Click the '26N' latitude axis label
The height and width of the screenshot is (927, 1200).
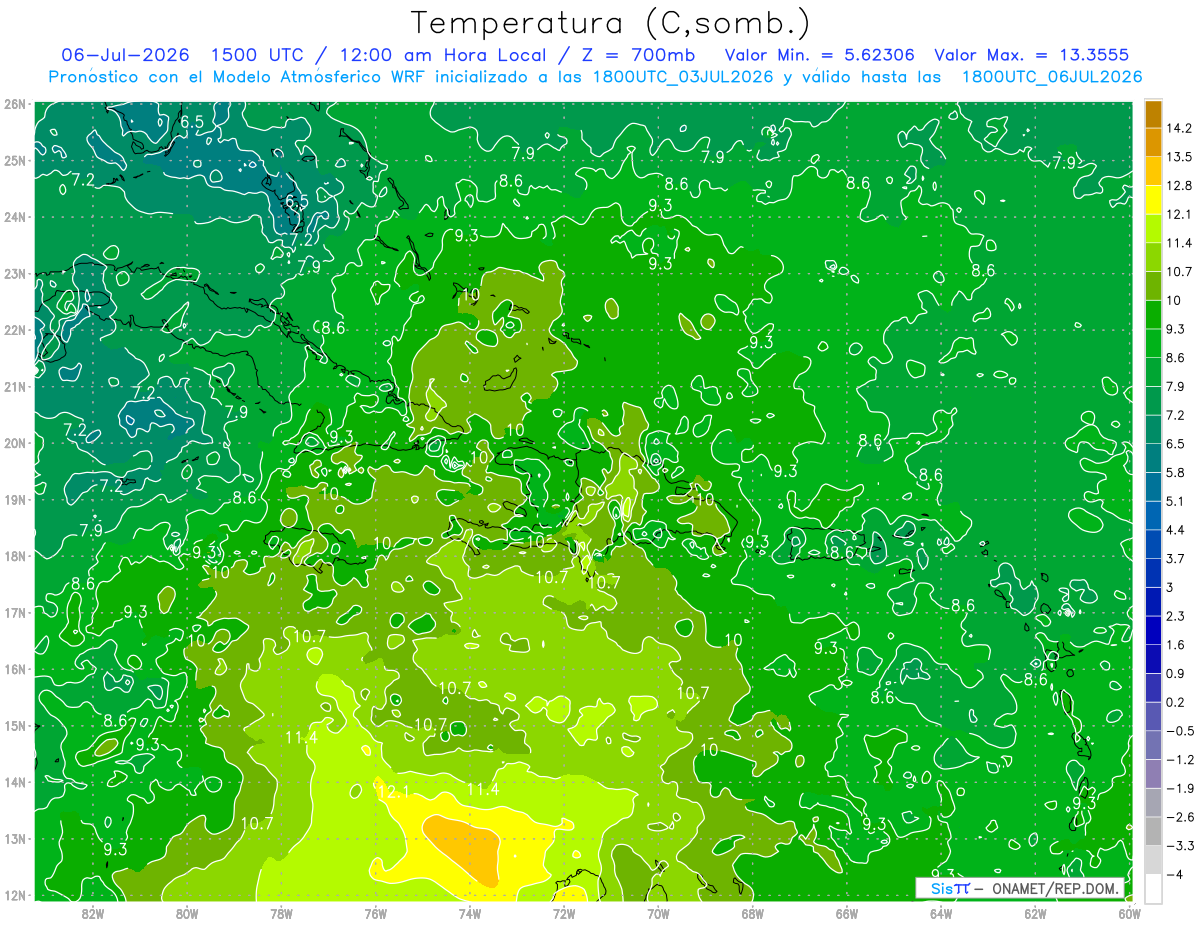pos(14,104)
